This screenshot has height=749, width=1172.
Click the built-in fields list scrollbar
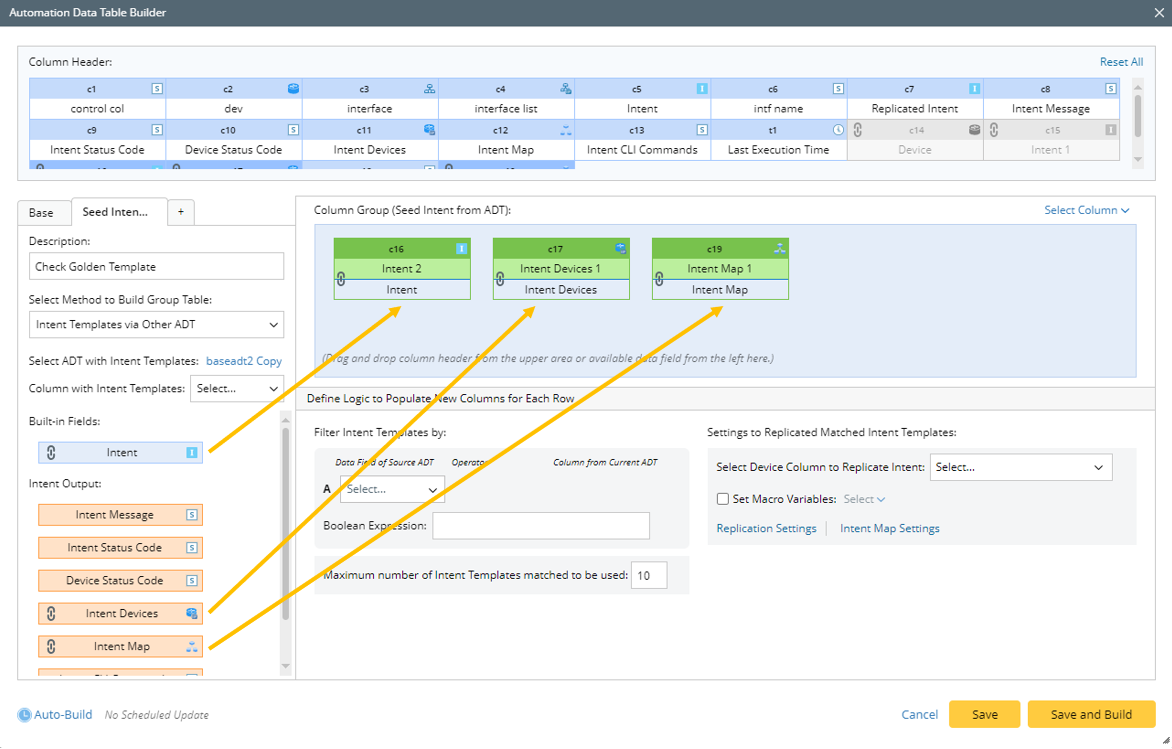pos(285,523)
